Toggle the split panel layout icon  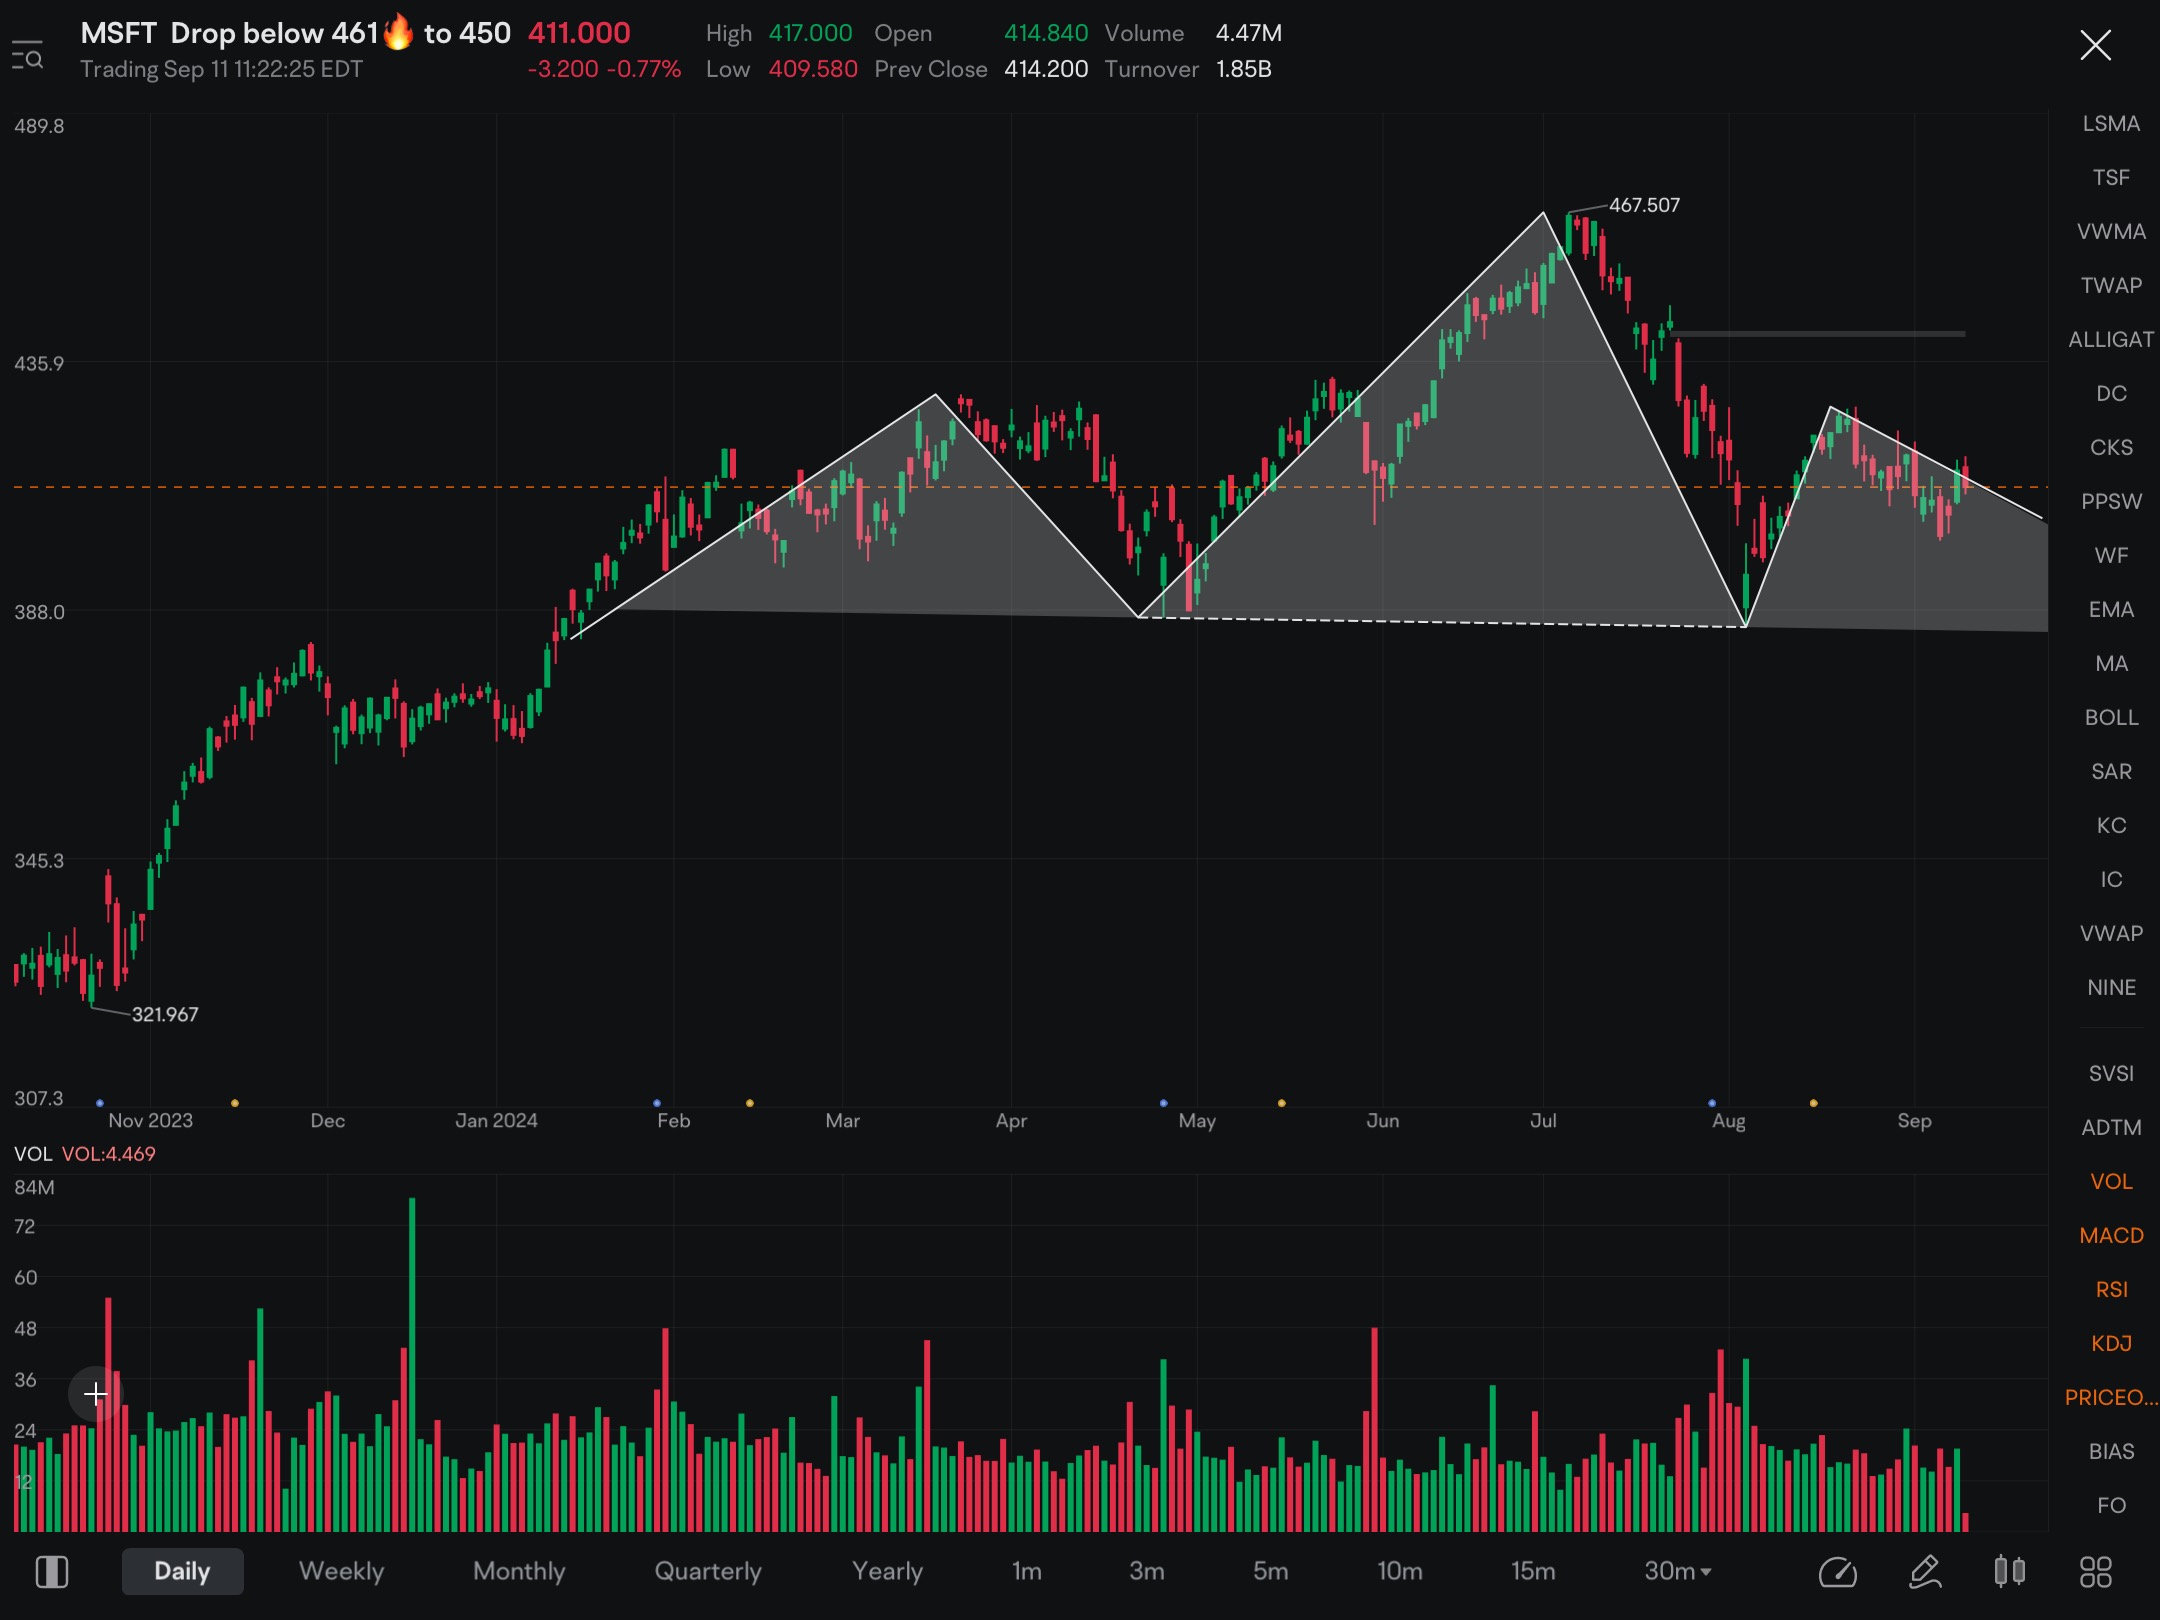pos(51,1571)
